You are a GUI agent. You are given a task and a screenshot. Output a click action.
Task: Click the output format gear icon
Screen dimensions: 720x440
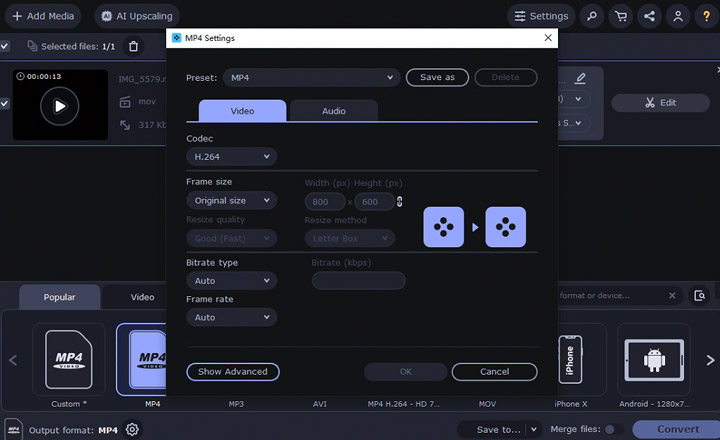click(x=132, y=430)
